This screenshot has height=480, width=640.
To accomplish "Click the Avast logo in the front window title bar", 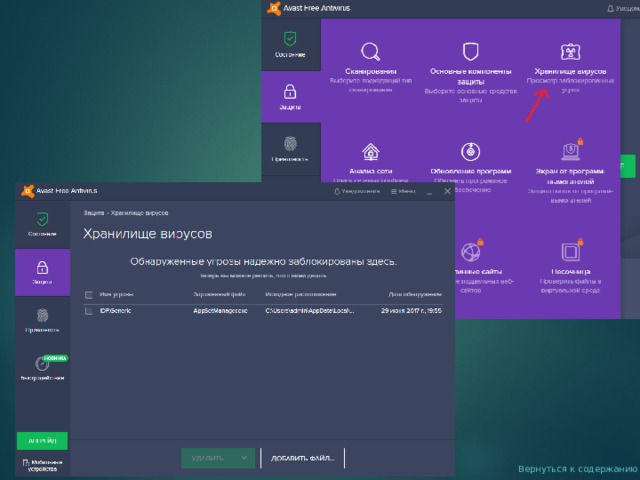I will click(28, 191).
